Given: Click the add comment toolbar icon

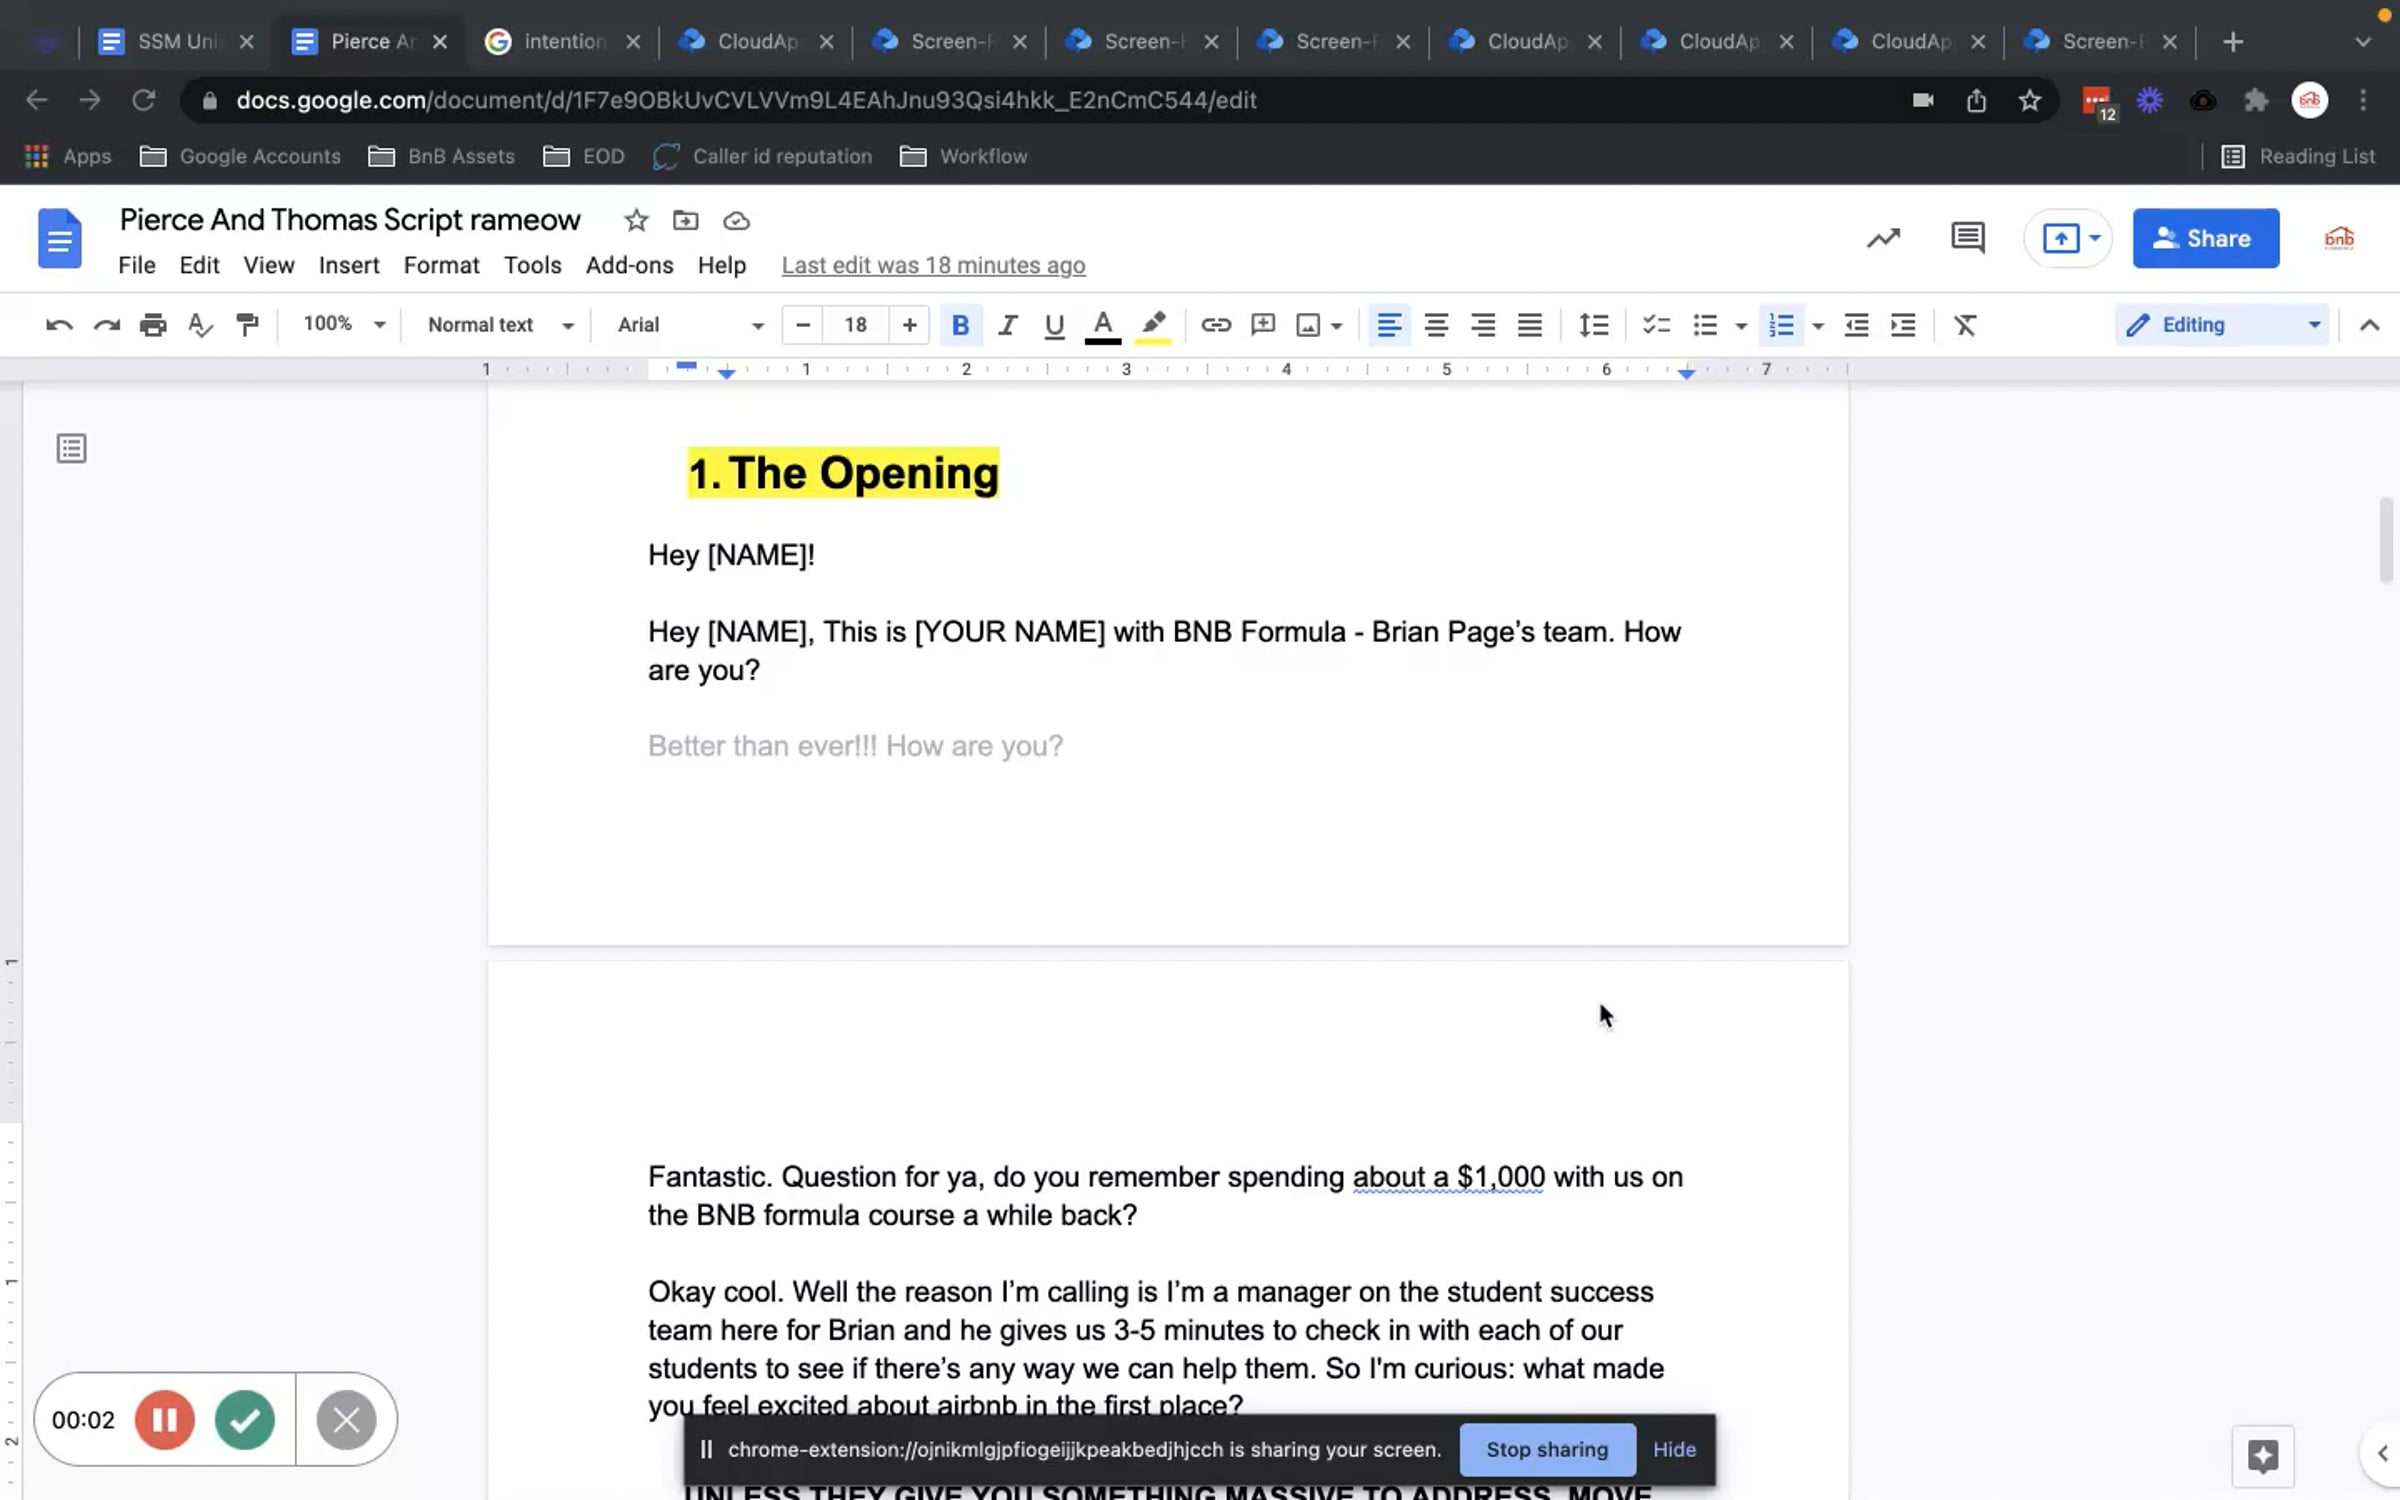Looking at the screenshot, I should [x=1263, y=325].
